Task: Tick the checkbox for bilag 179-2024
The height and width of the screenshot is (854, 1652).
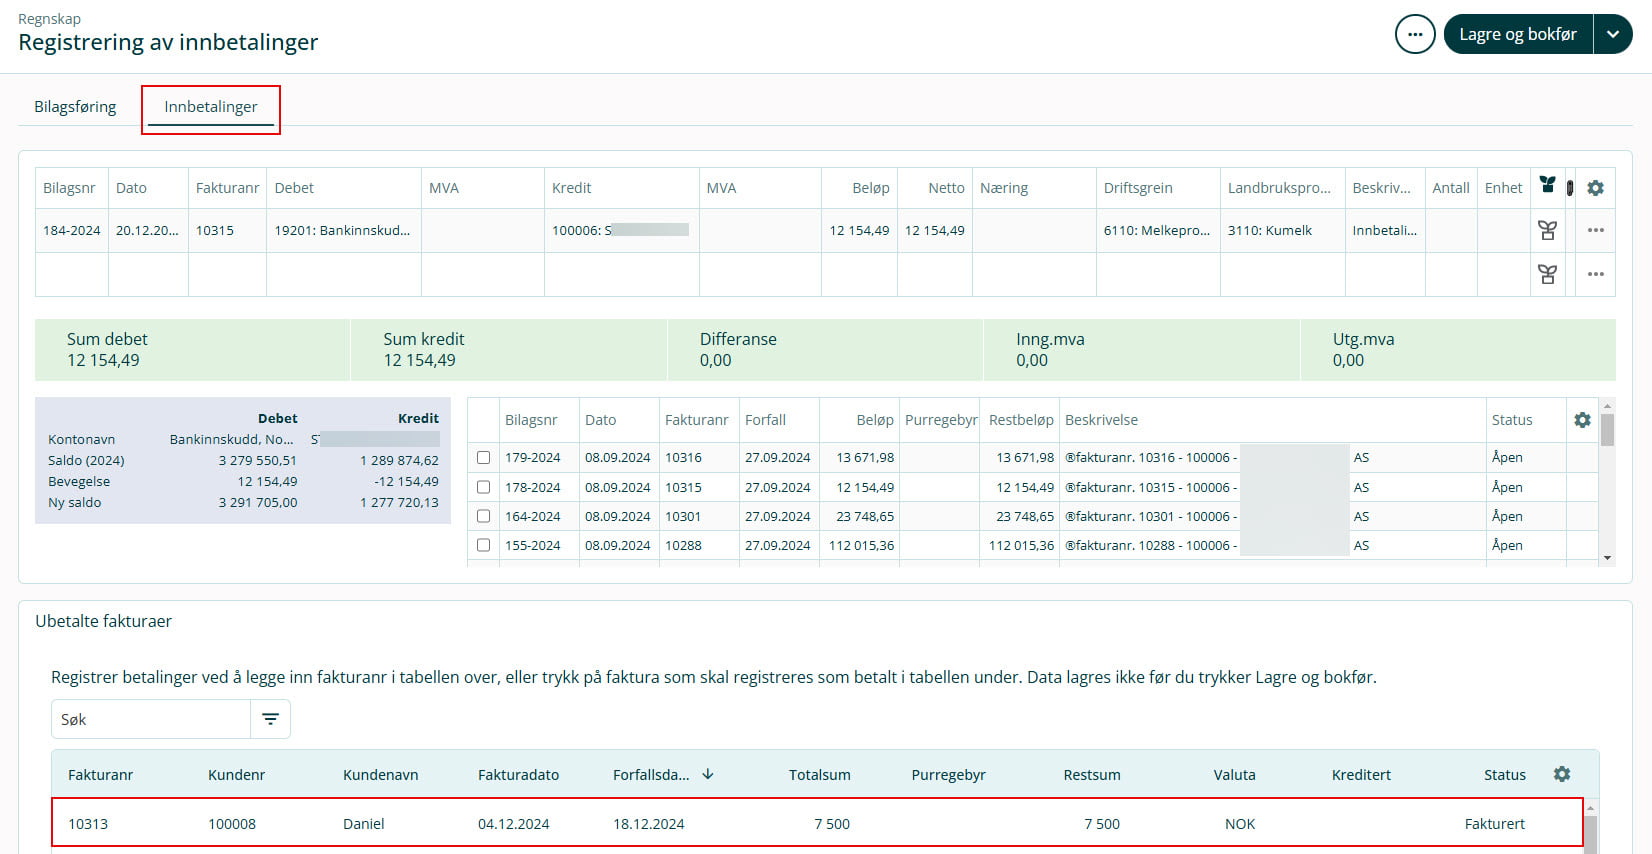Action: click(x=484, y=458)
